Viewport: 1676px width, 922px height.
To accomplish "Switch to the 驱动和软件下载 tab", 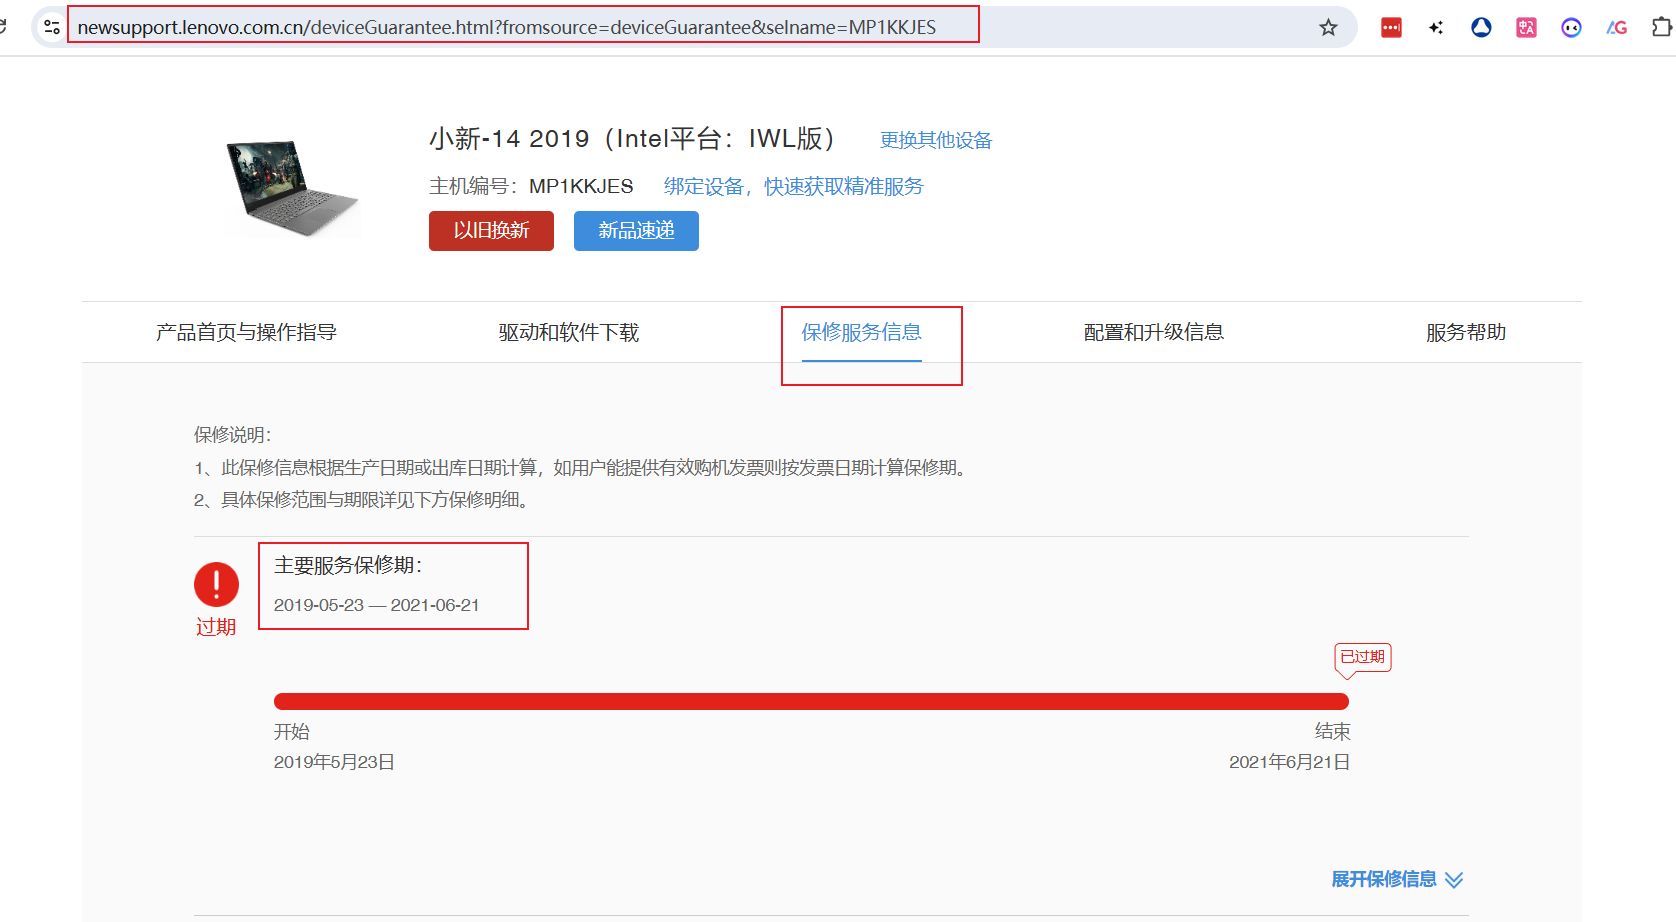I will point(569,332).
